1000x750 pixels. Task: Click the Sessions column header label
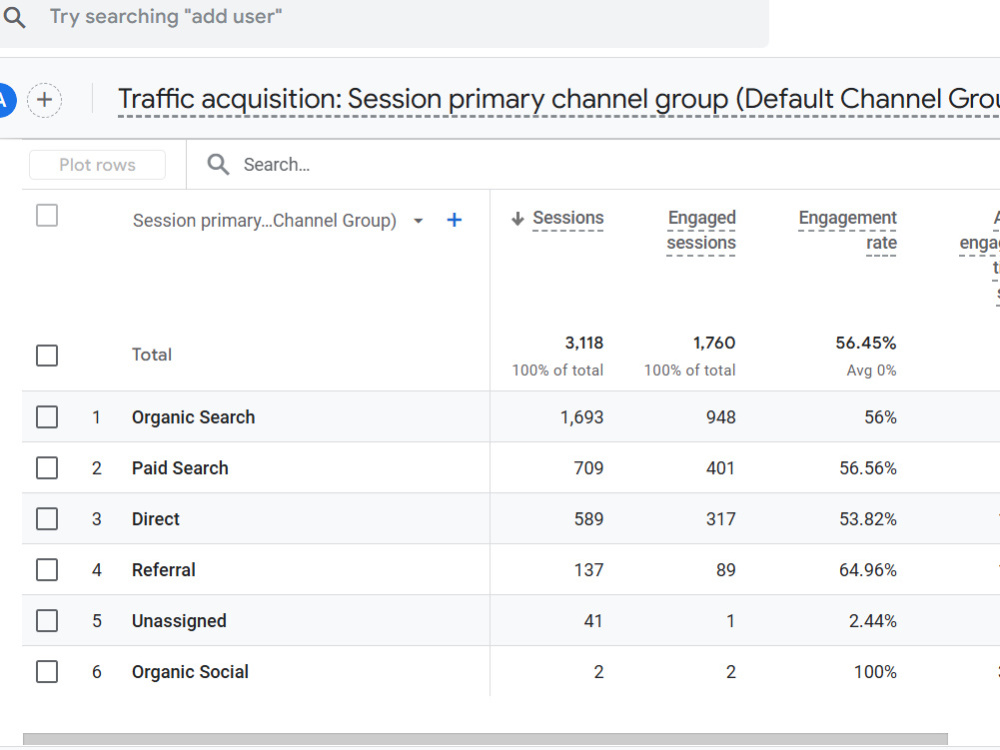pyautogui.click(x=568, y=218)
